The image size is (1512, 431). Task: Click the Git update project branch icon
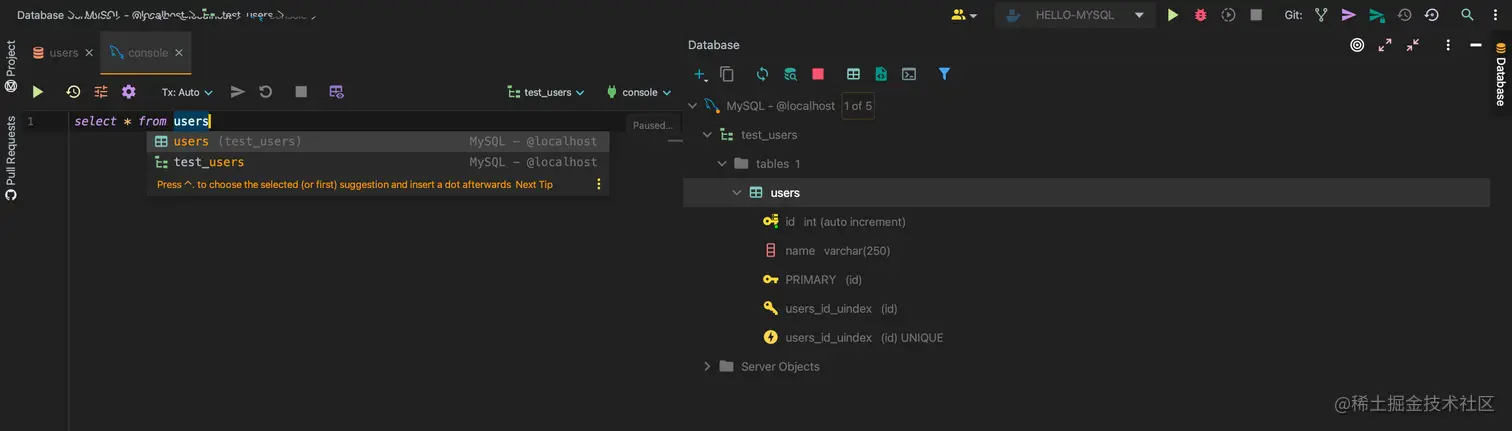1321,15
